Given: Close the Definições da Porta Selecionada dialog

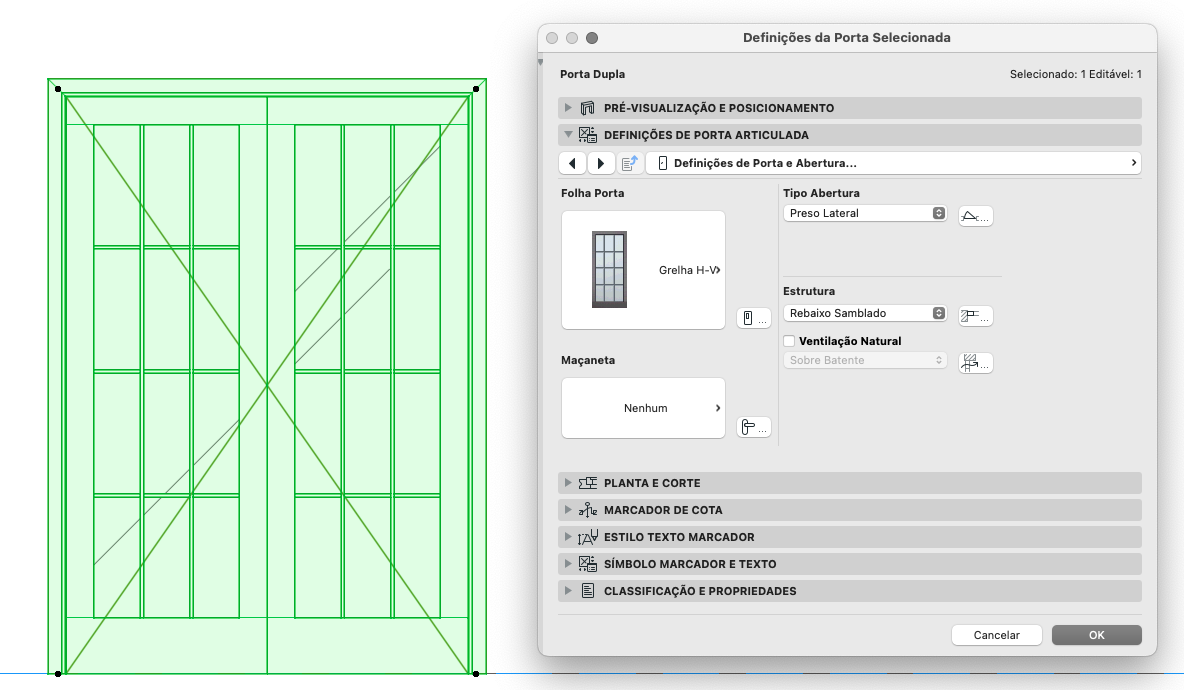Looking at the screenshot, I should coord(552,38).
